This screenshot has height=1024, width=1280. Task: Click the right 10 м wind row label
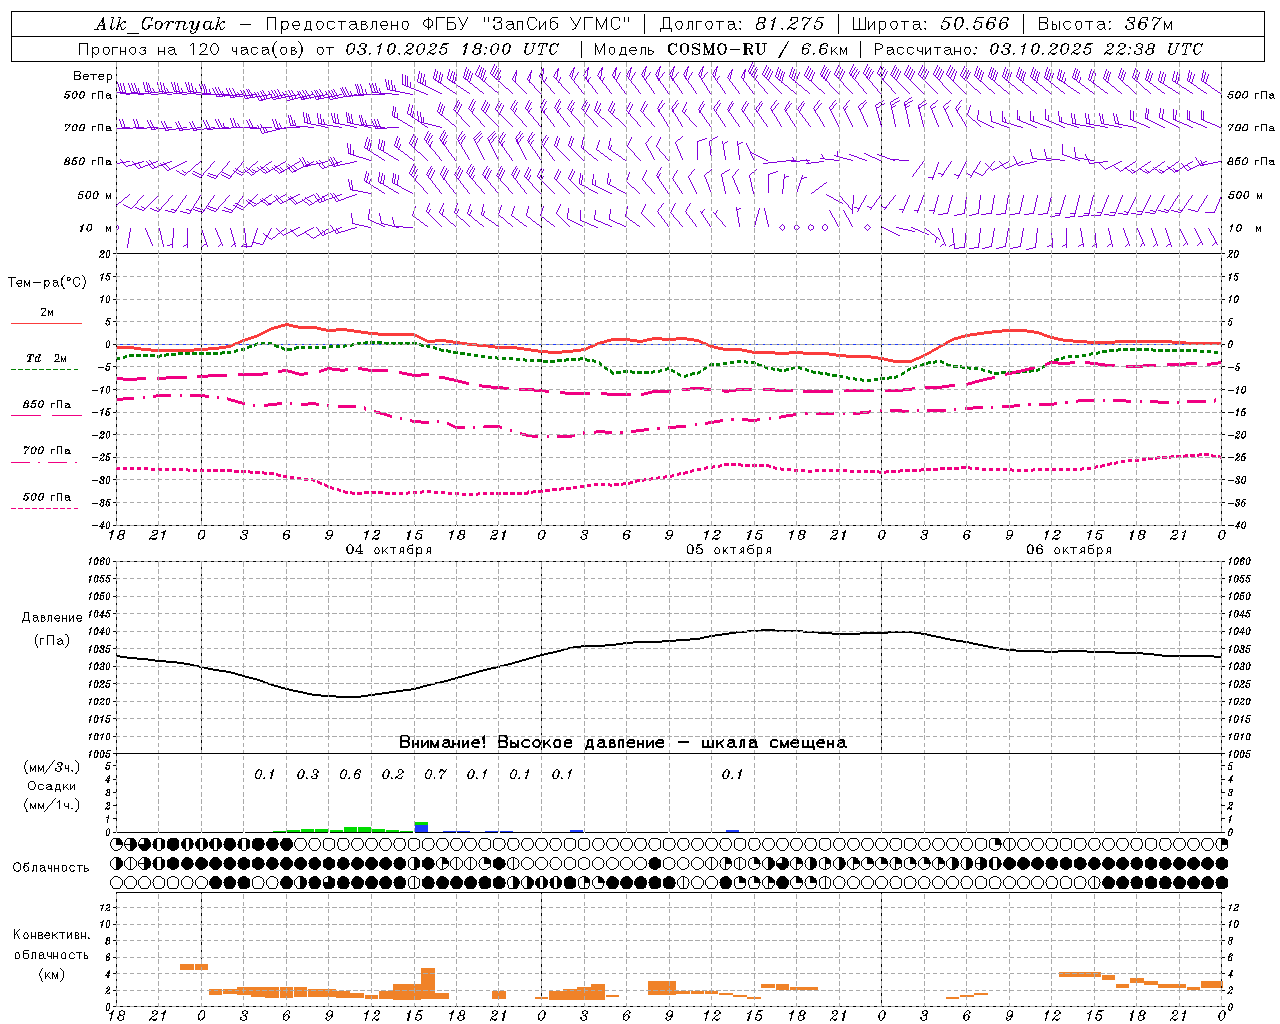click(1245, 228)
